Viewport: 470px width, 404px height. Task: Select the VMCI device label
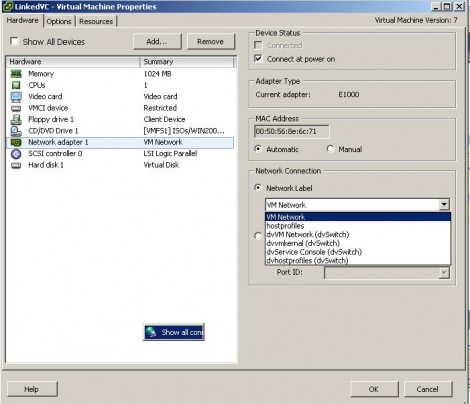coord(48,108)
